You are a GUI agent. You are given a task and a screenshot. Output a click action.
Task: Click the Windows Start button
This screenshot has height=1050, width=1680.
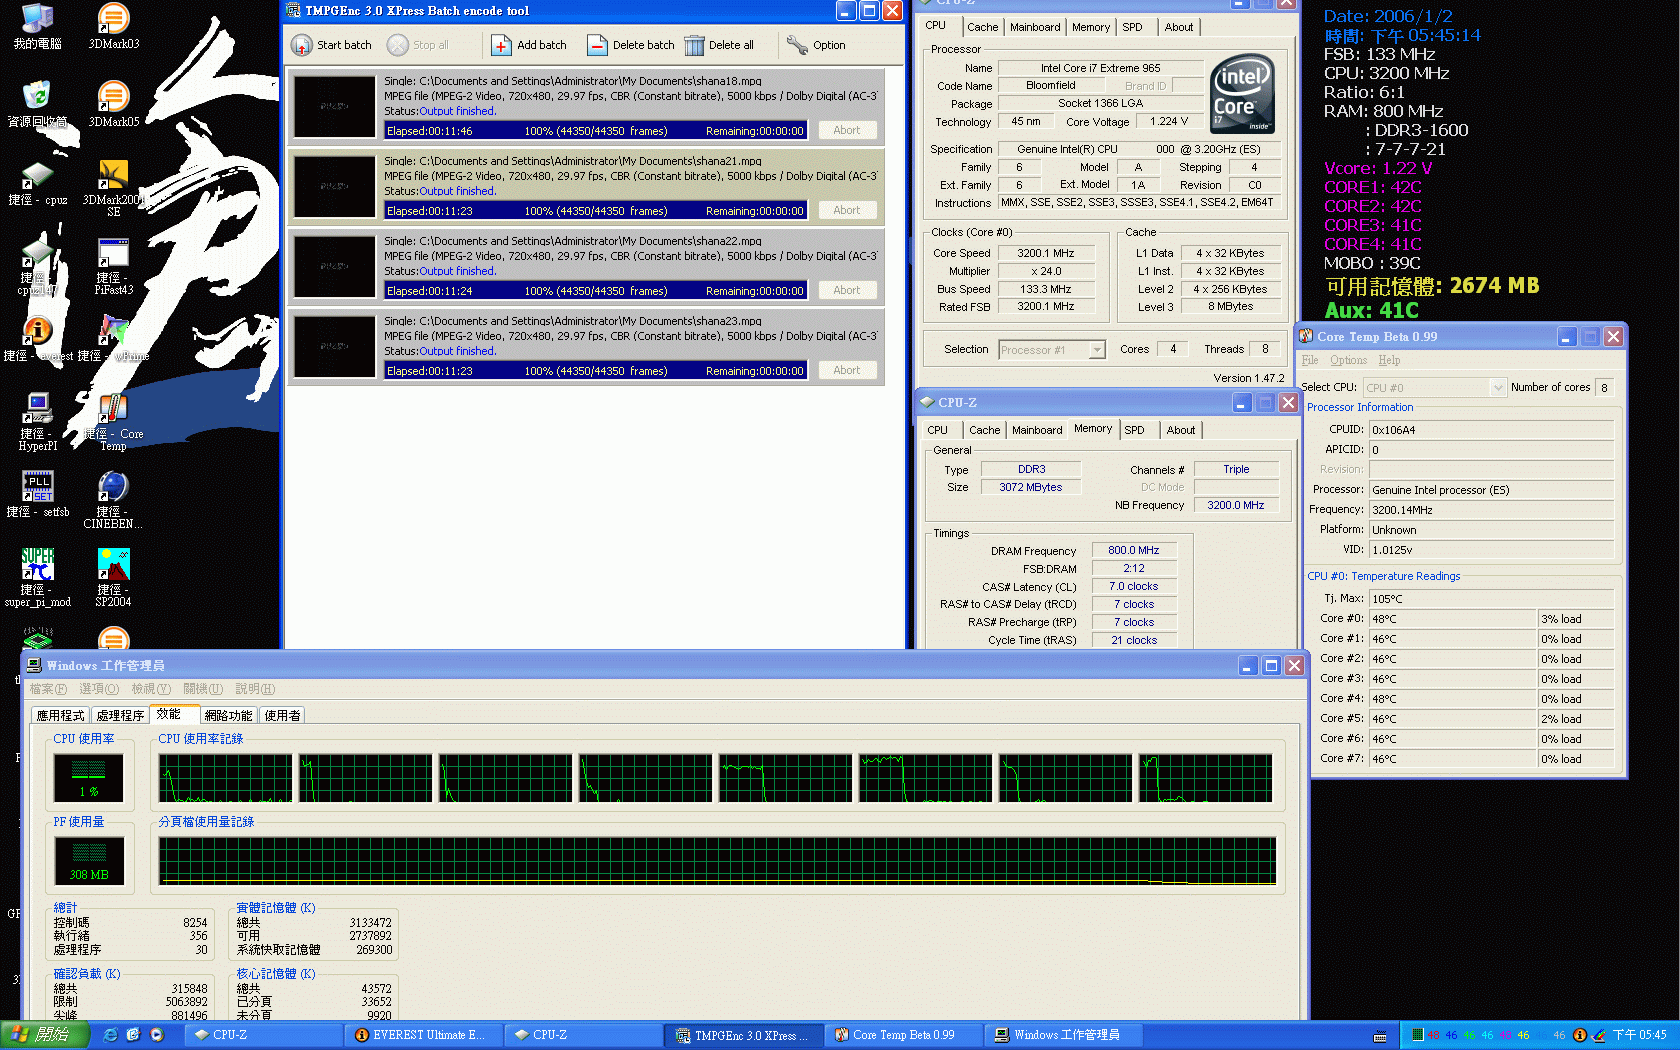[x=45, y=1035]
